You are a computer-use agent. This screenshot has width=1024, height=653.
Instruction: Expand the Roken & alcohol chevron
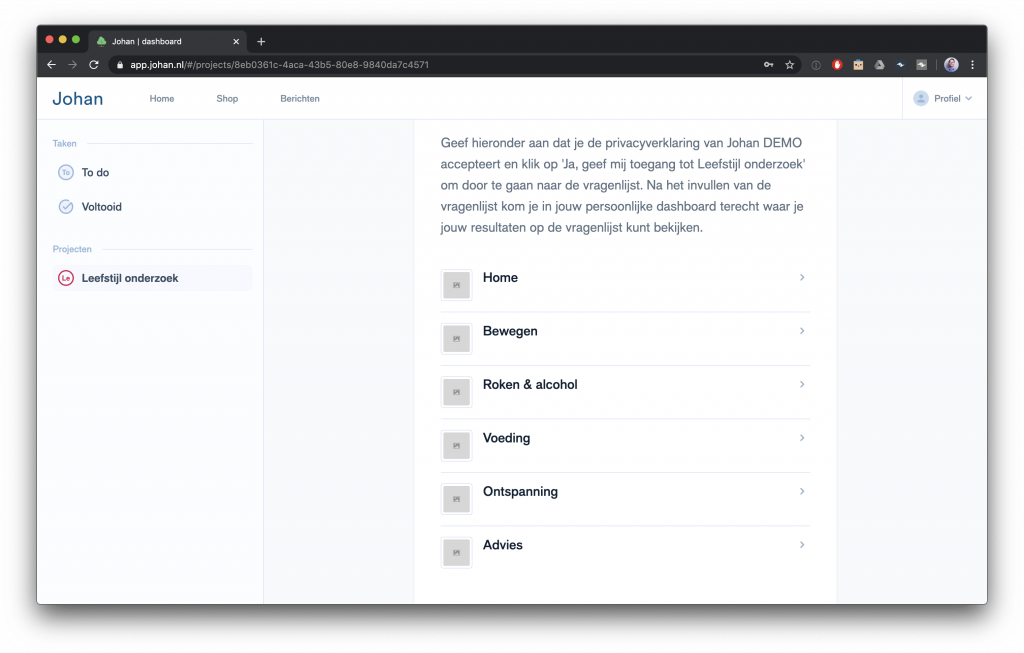pyautogui.click(x=802, y=385)
